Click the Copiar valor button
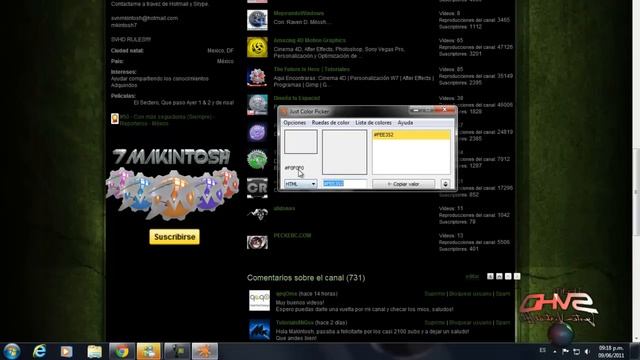This screenshot has width=640, height=360. [403, 184]
